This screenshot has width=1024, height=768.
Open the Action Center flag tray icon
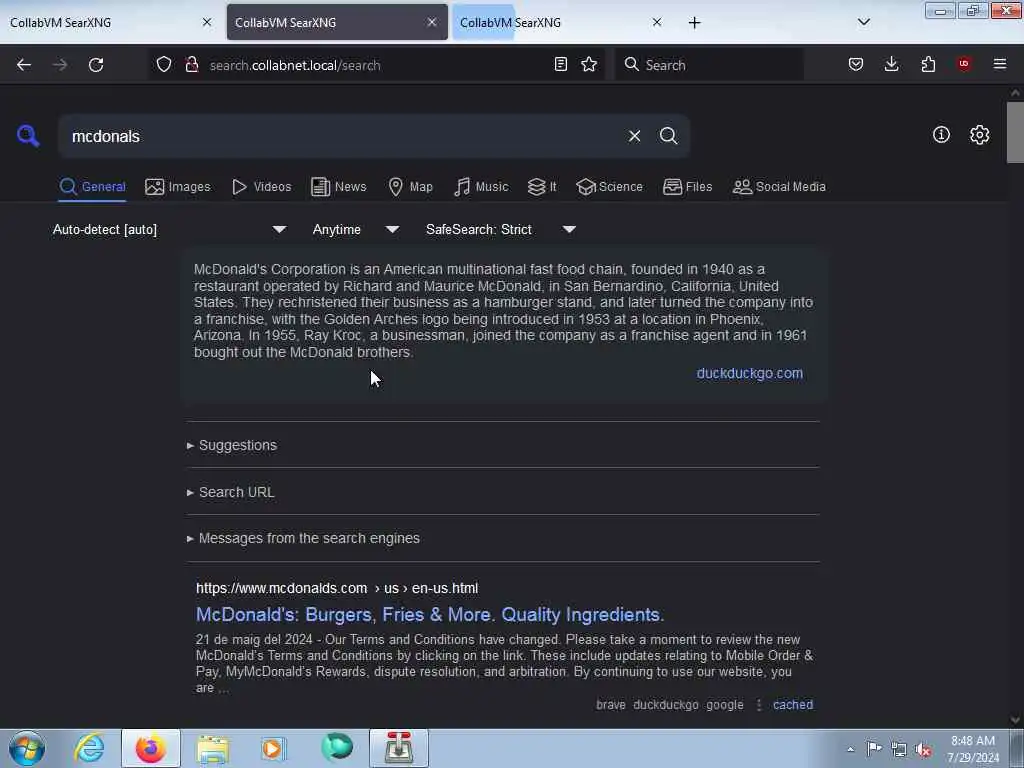874,748
